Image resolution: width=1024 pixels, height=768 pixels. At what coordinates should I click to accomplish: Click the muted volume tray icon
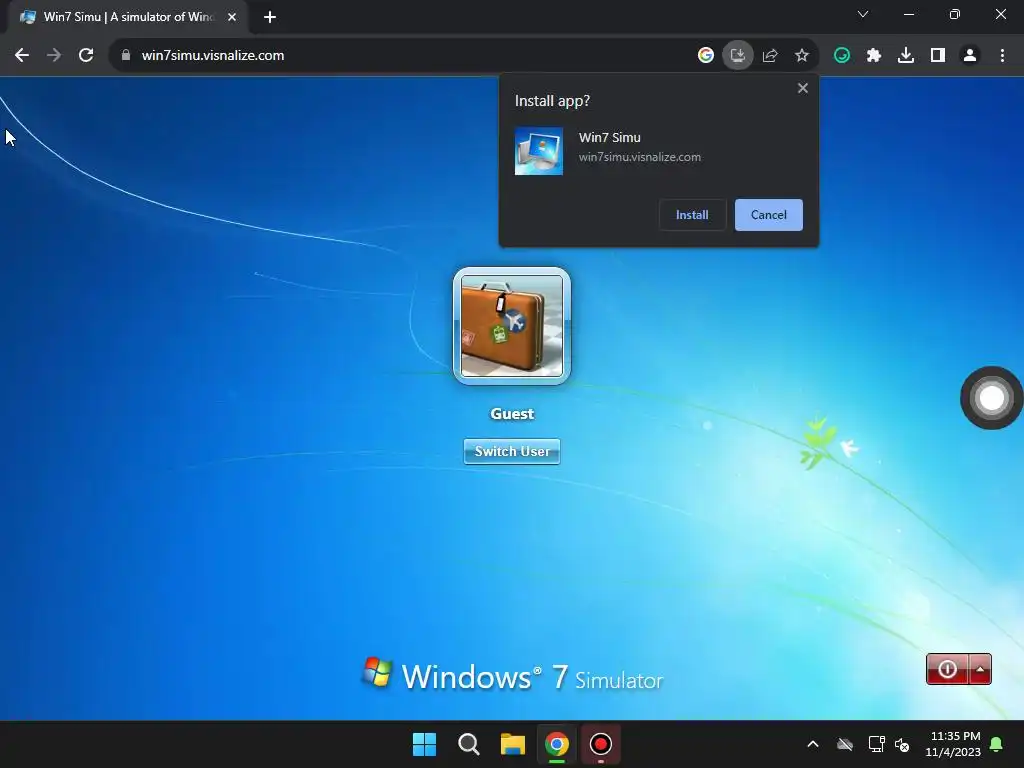pyautogui.click(x=902, y=744)
